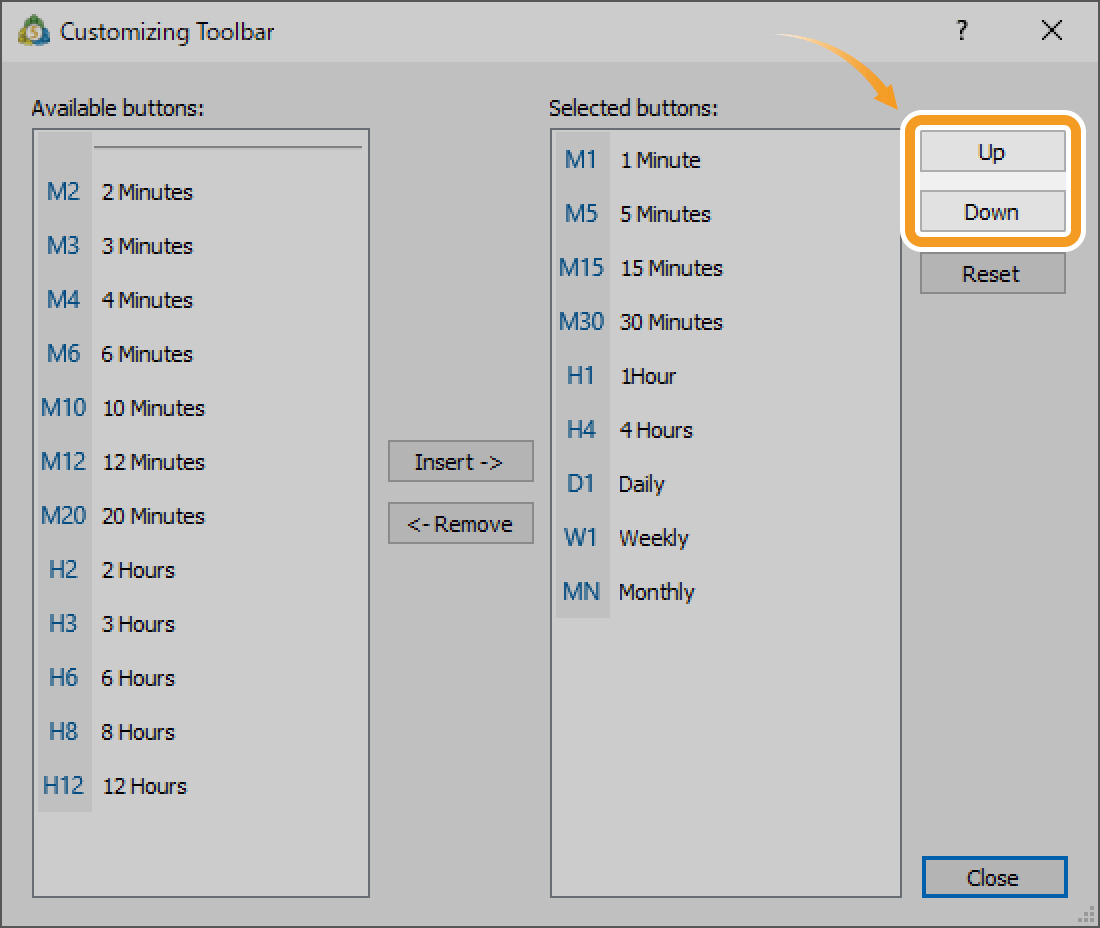Select the M6 timeframe icon
The width and height of the screenshot is (1100, 928).
63,354
